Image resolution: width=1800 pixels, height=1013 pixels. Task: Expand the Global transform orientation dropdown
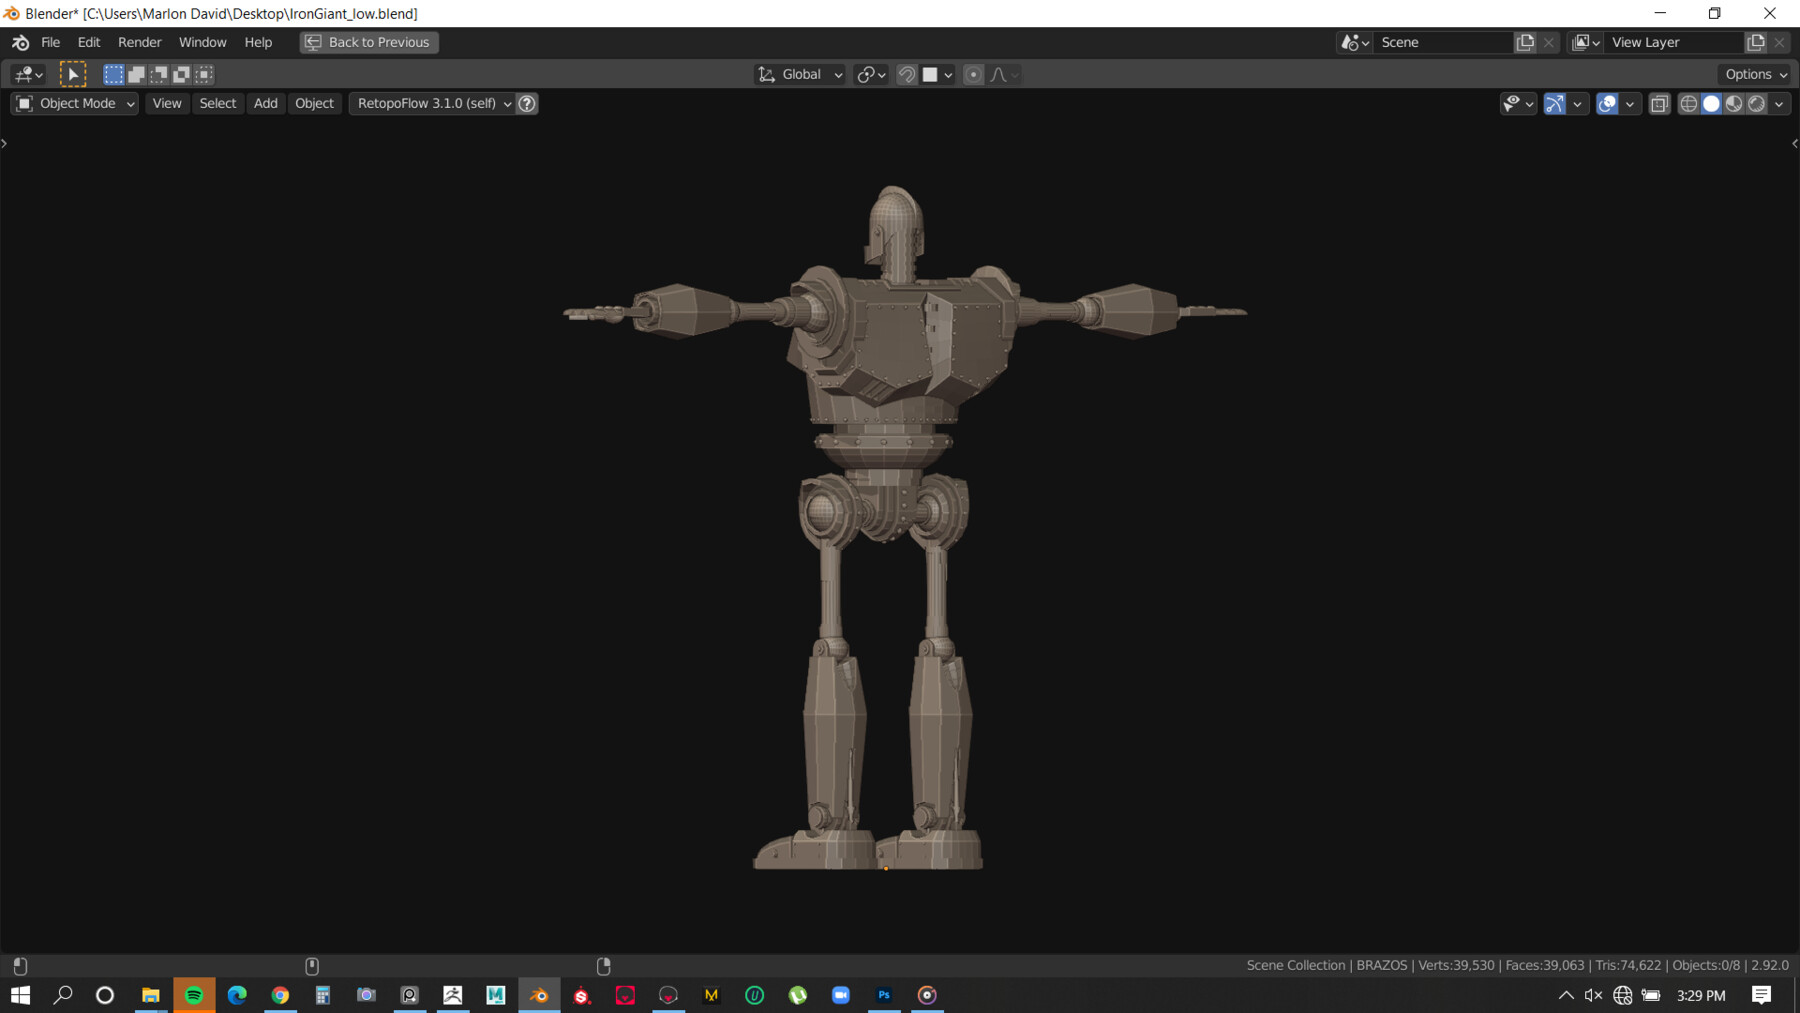tap(800, 74)
